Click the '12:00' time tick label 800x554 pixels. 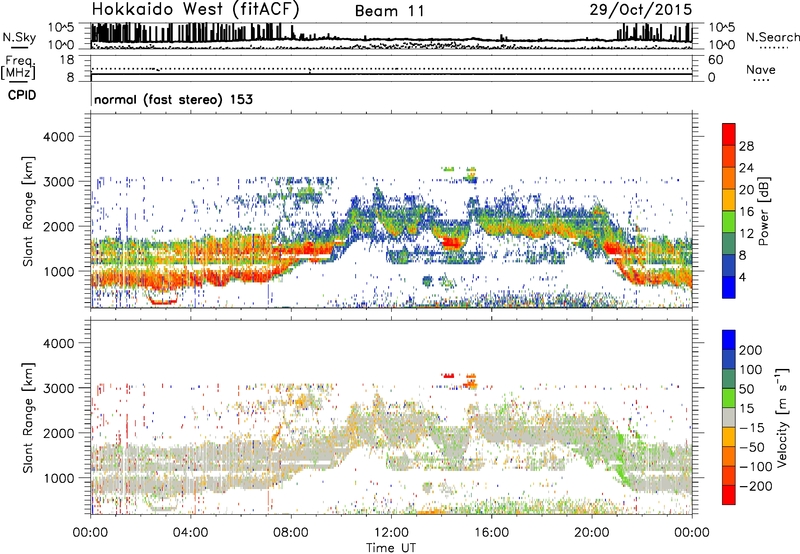(x=391, y=533)
